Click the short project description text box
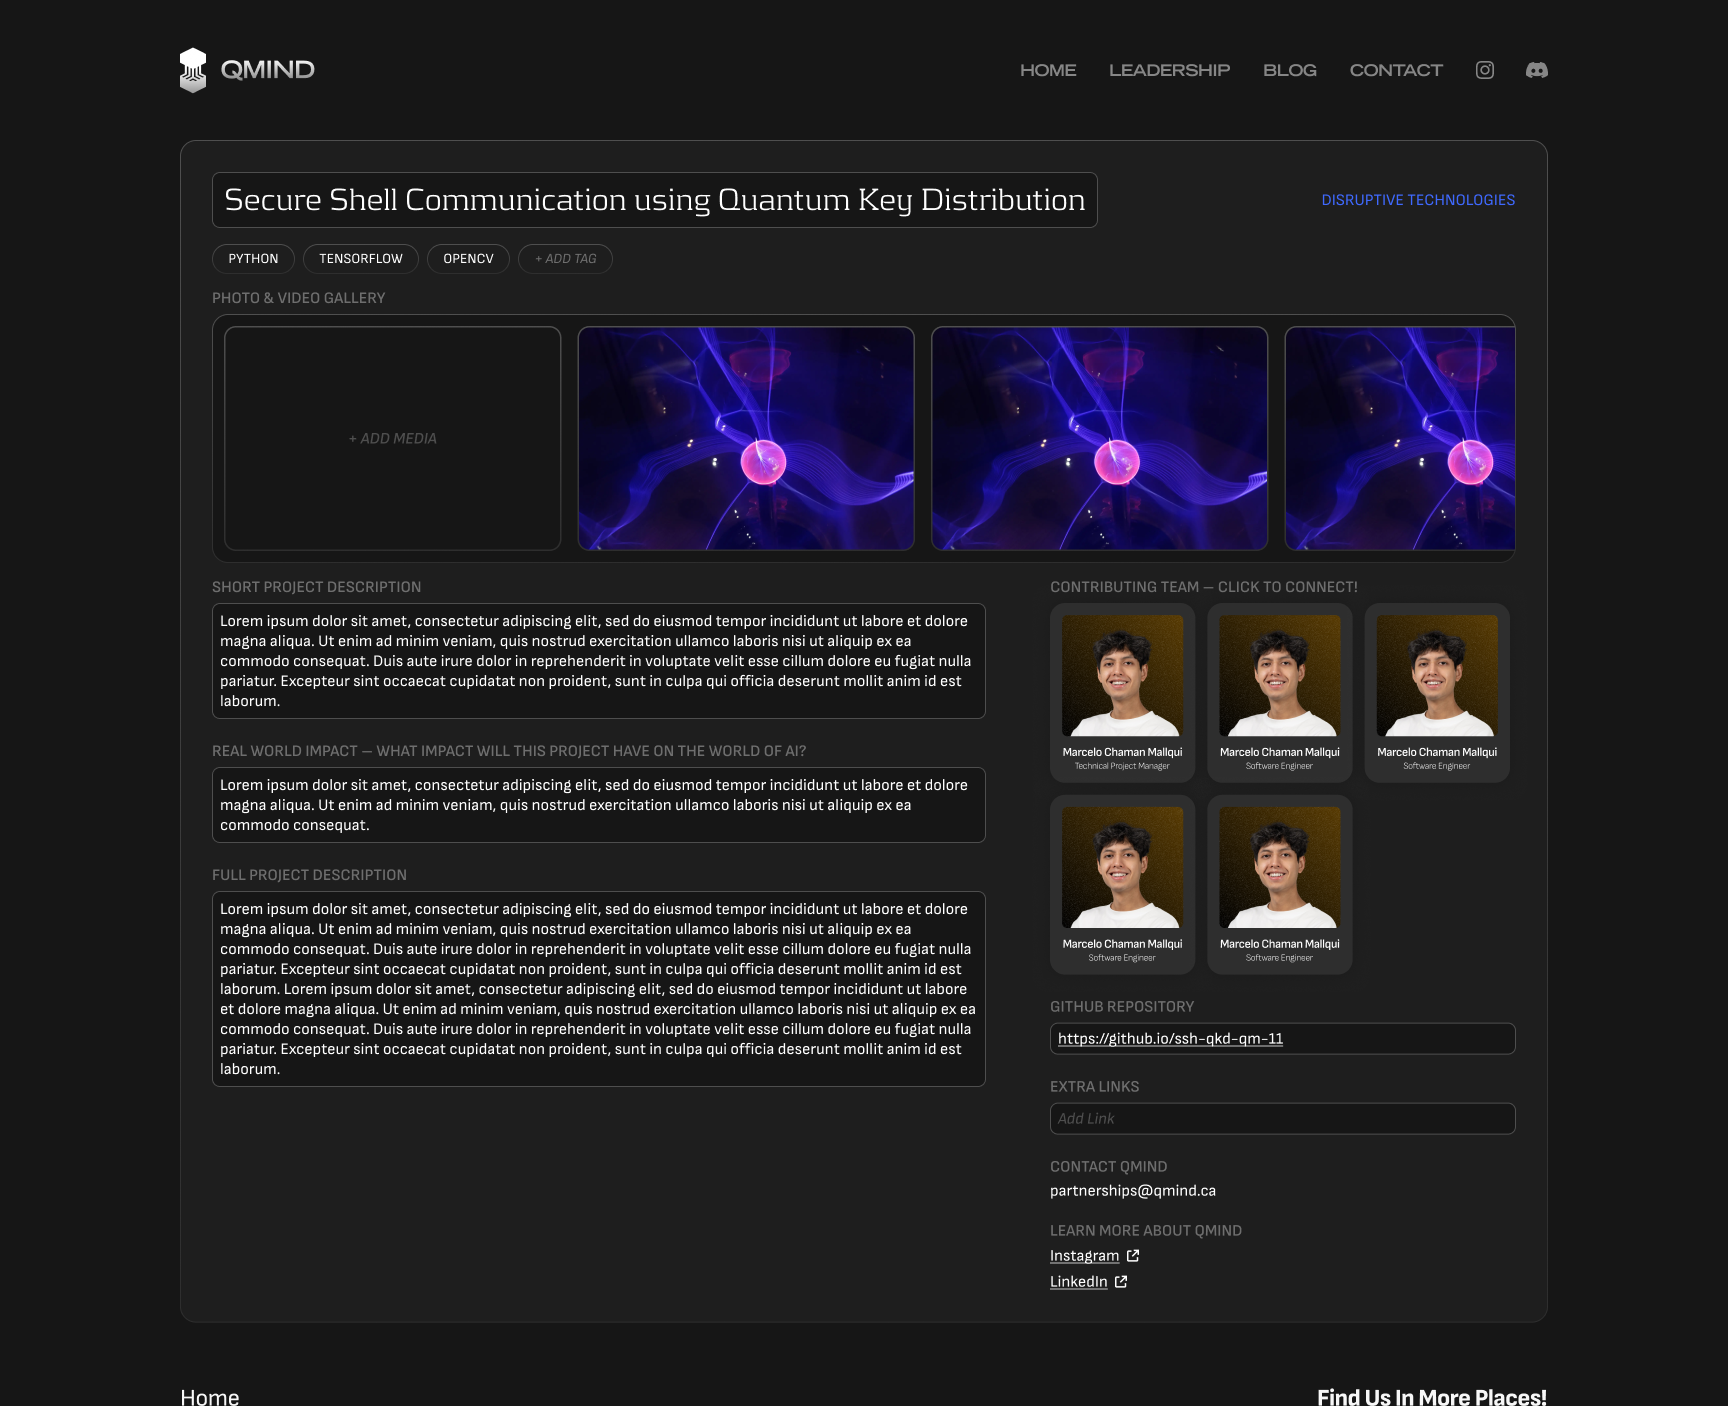This screenshot has height=1406, width=1728. pos(599,661)
